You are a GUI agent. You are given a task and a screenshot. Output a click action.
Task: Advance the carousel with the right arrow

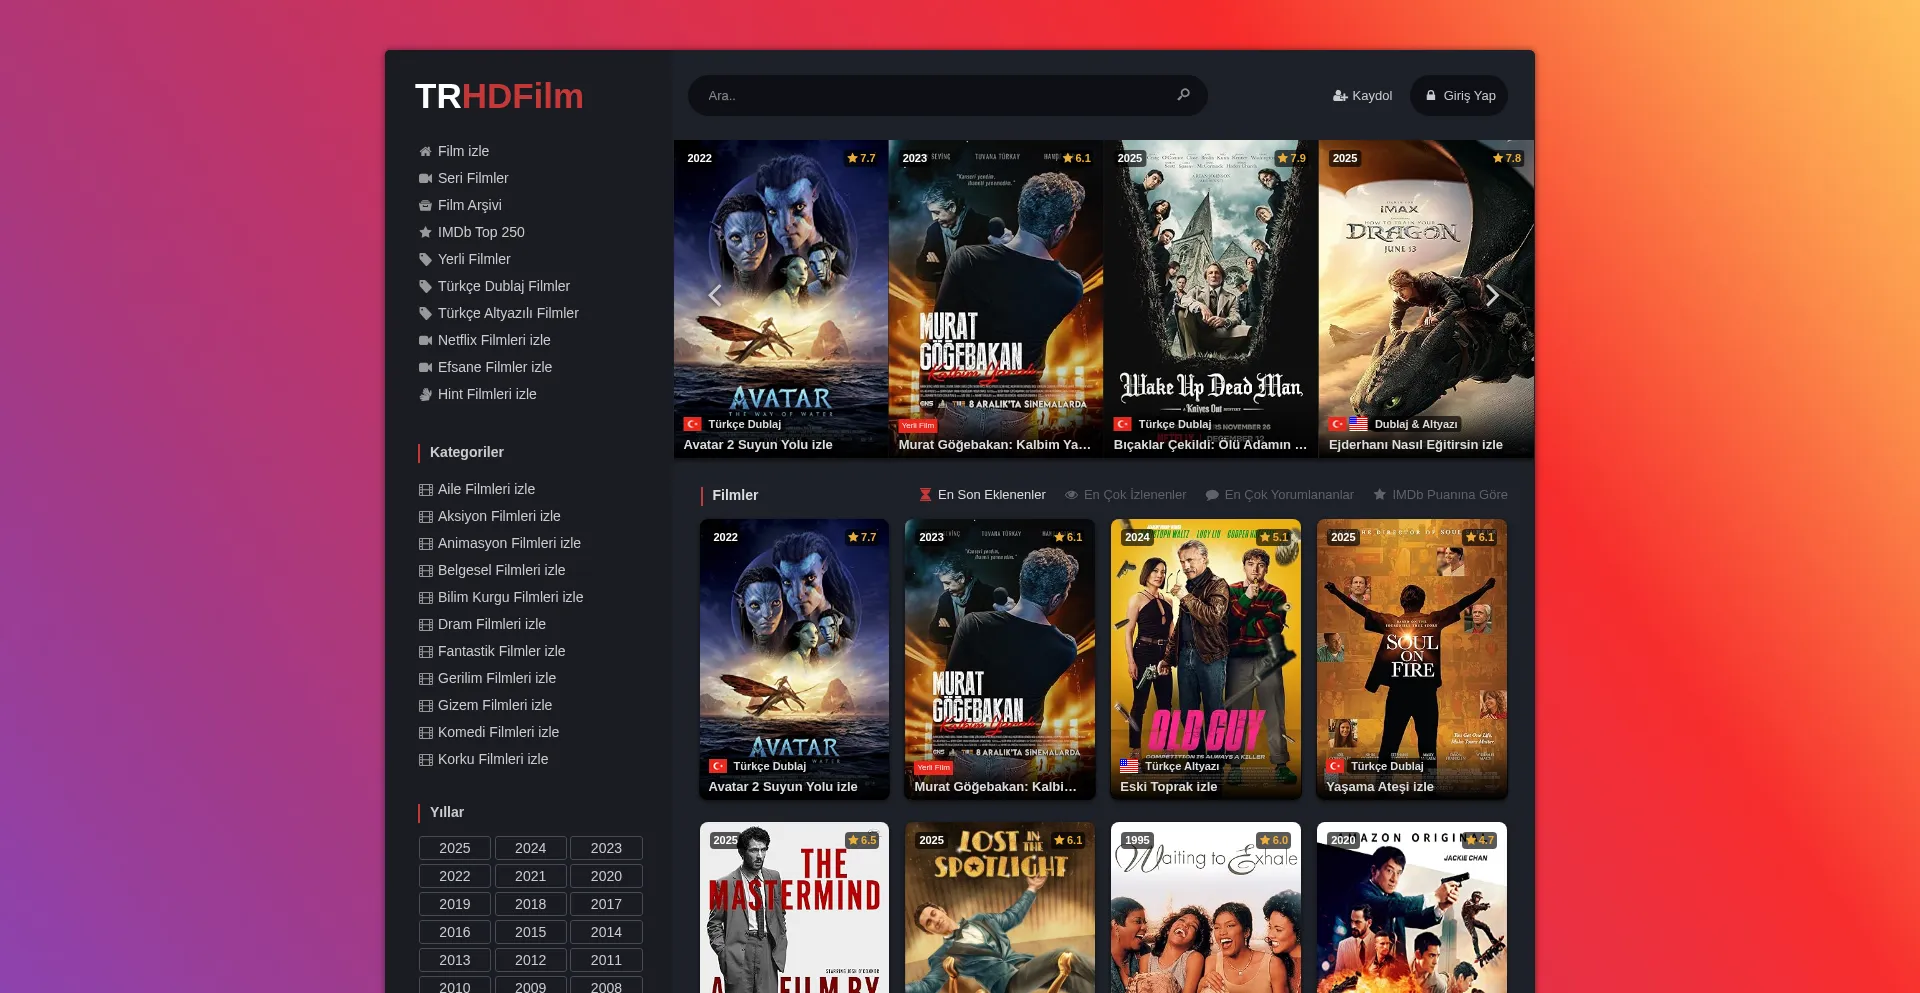tap(1491, 295)
